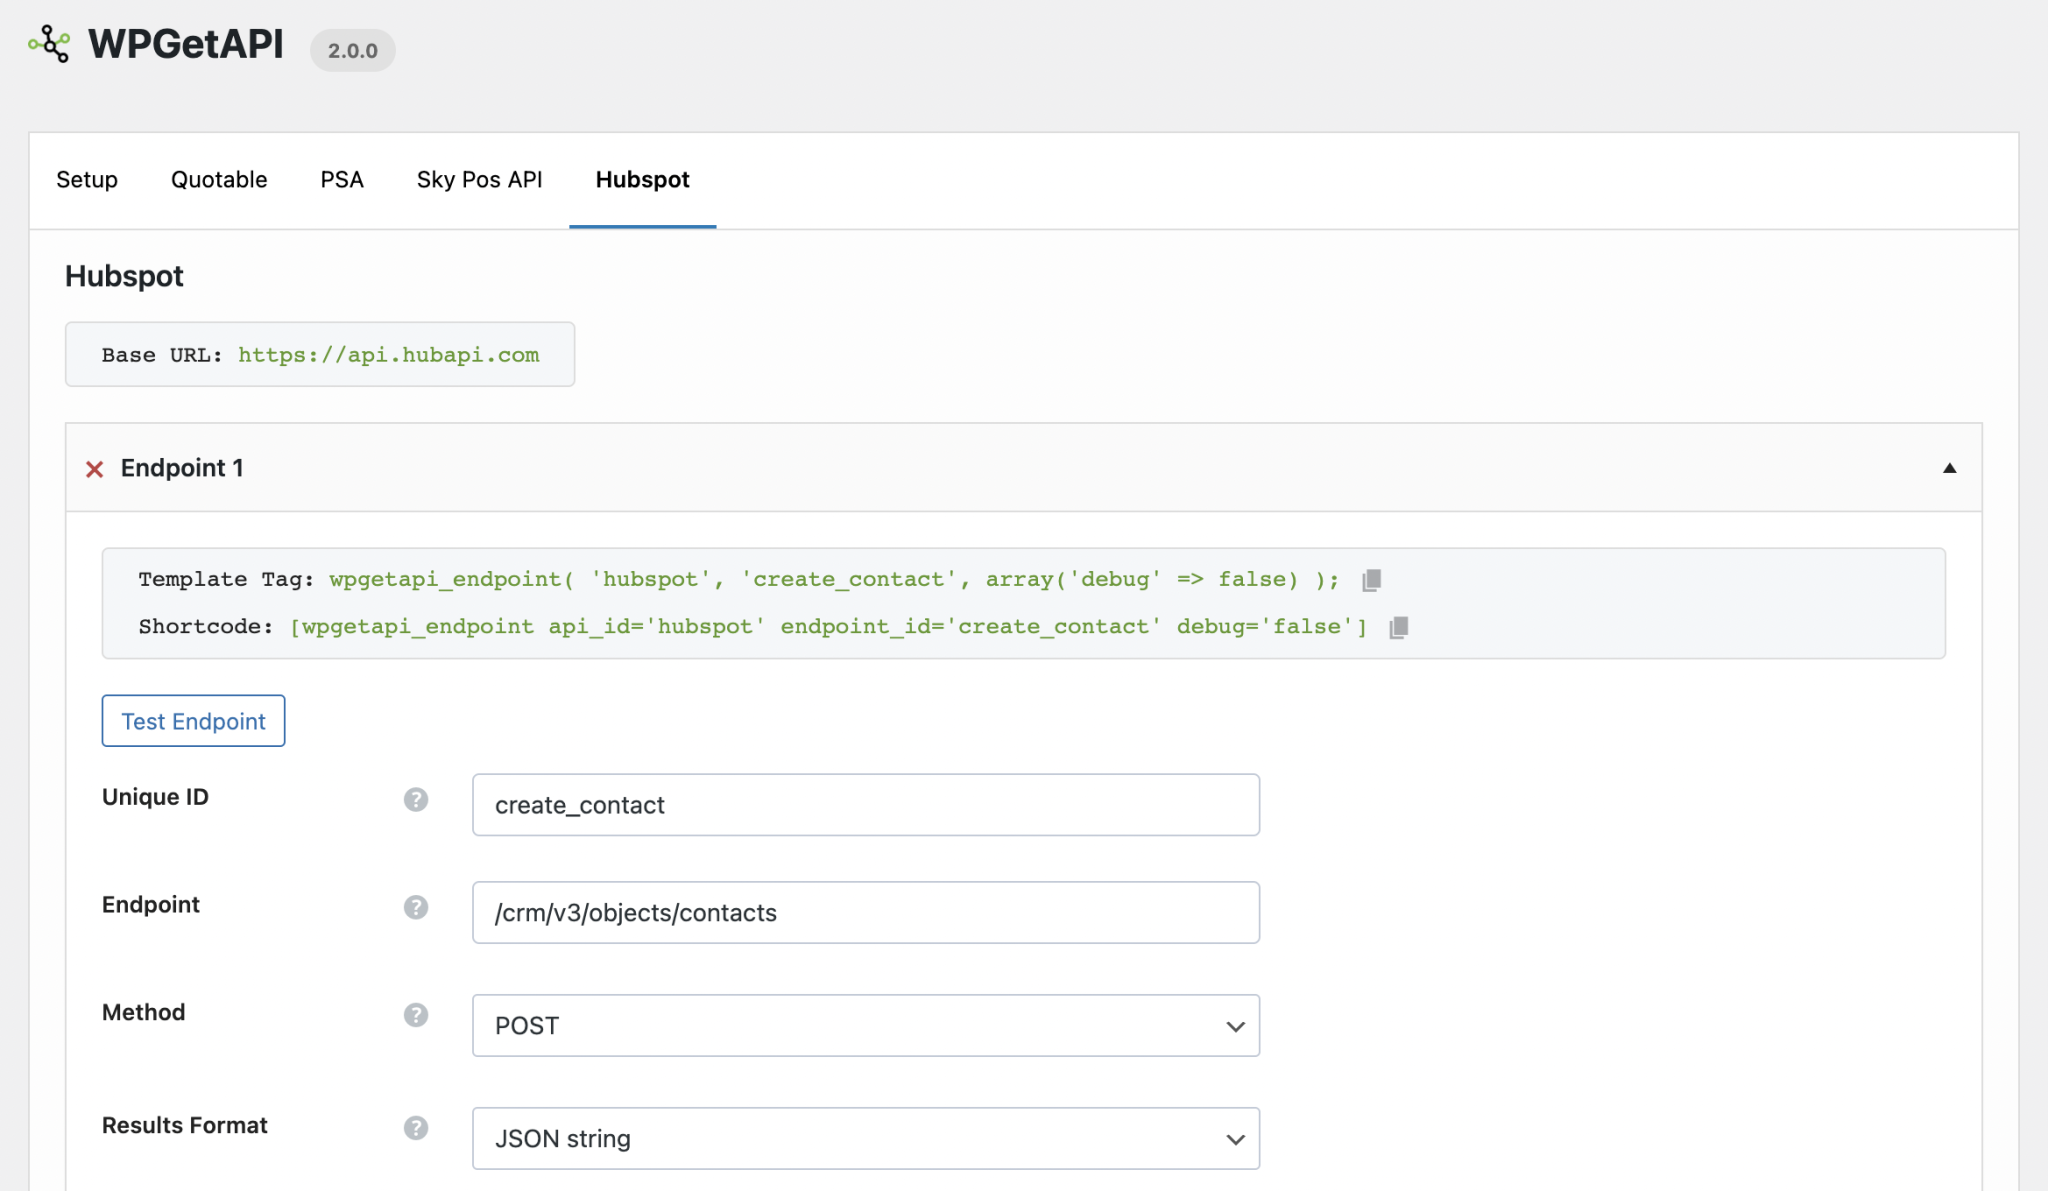Click the WPGetAPI logo icon
Viewport: 2048px width, 1191px height.
[50, 43]
